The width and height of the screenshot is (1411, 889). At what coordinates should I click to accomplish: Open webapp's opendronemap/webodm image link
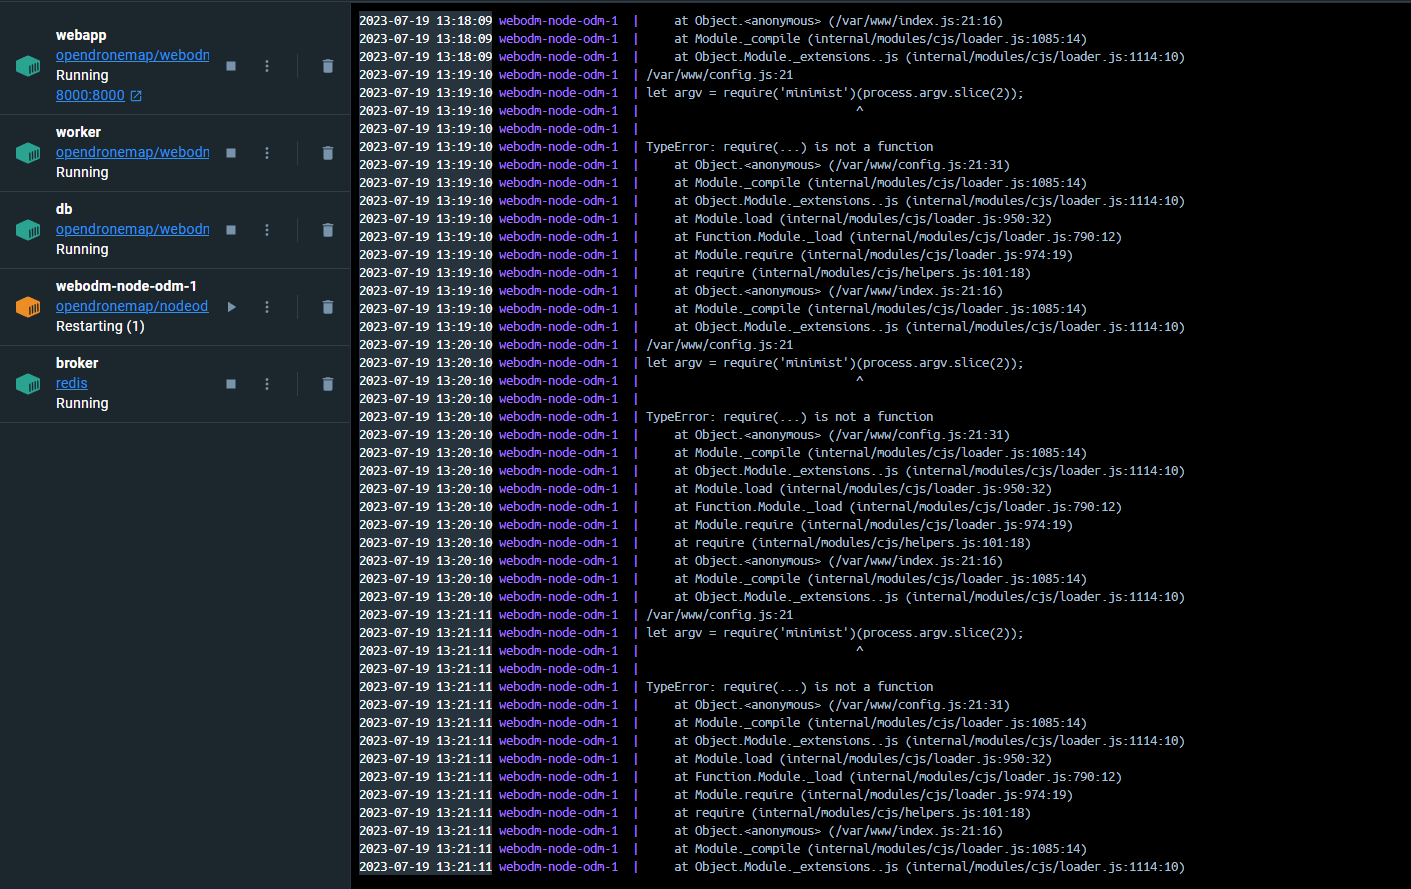(x=132, y=55)
